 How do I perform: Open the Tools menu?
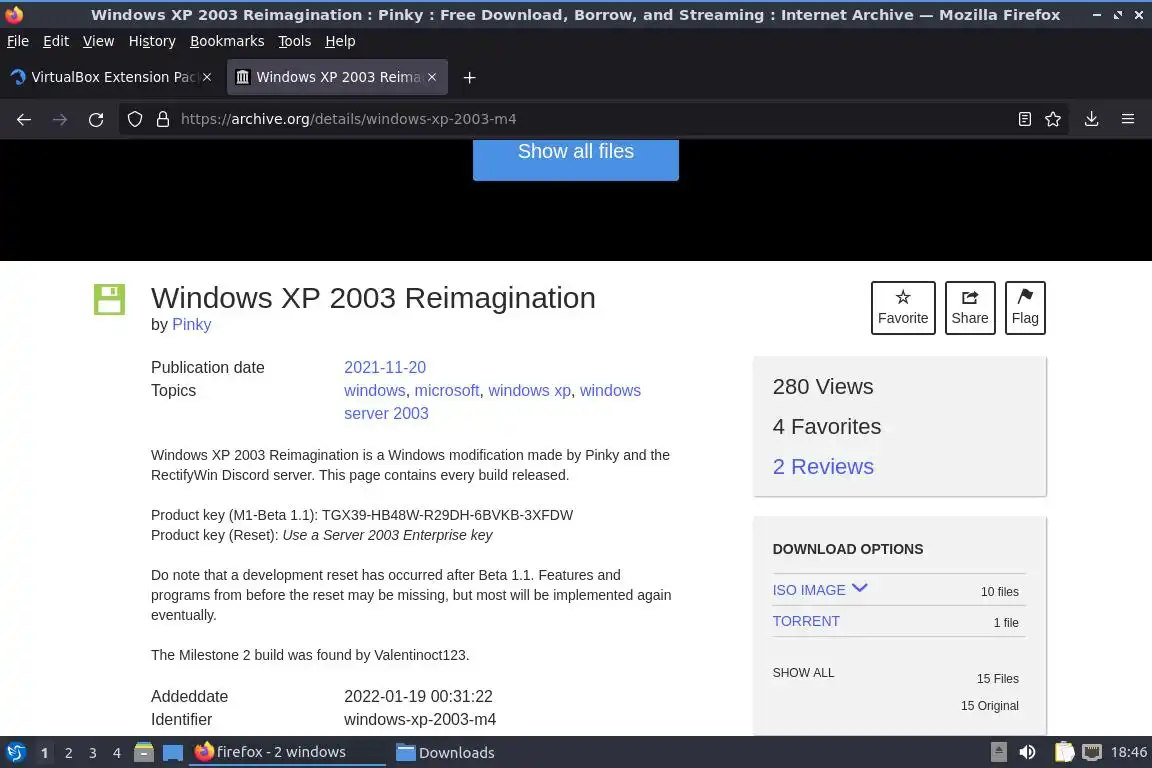(295, 41)
